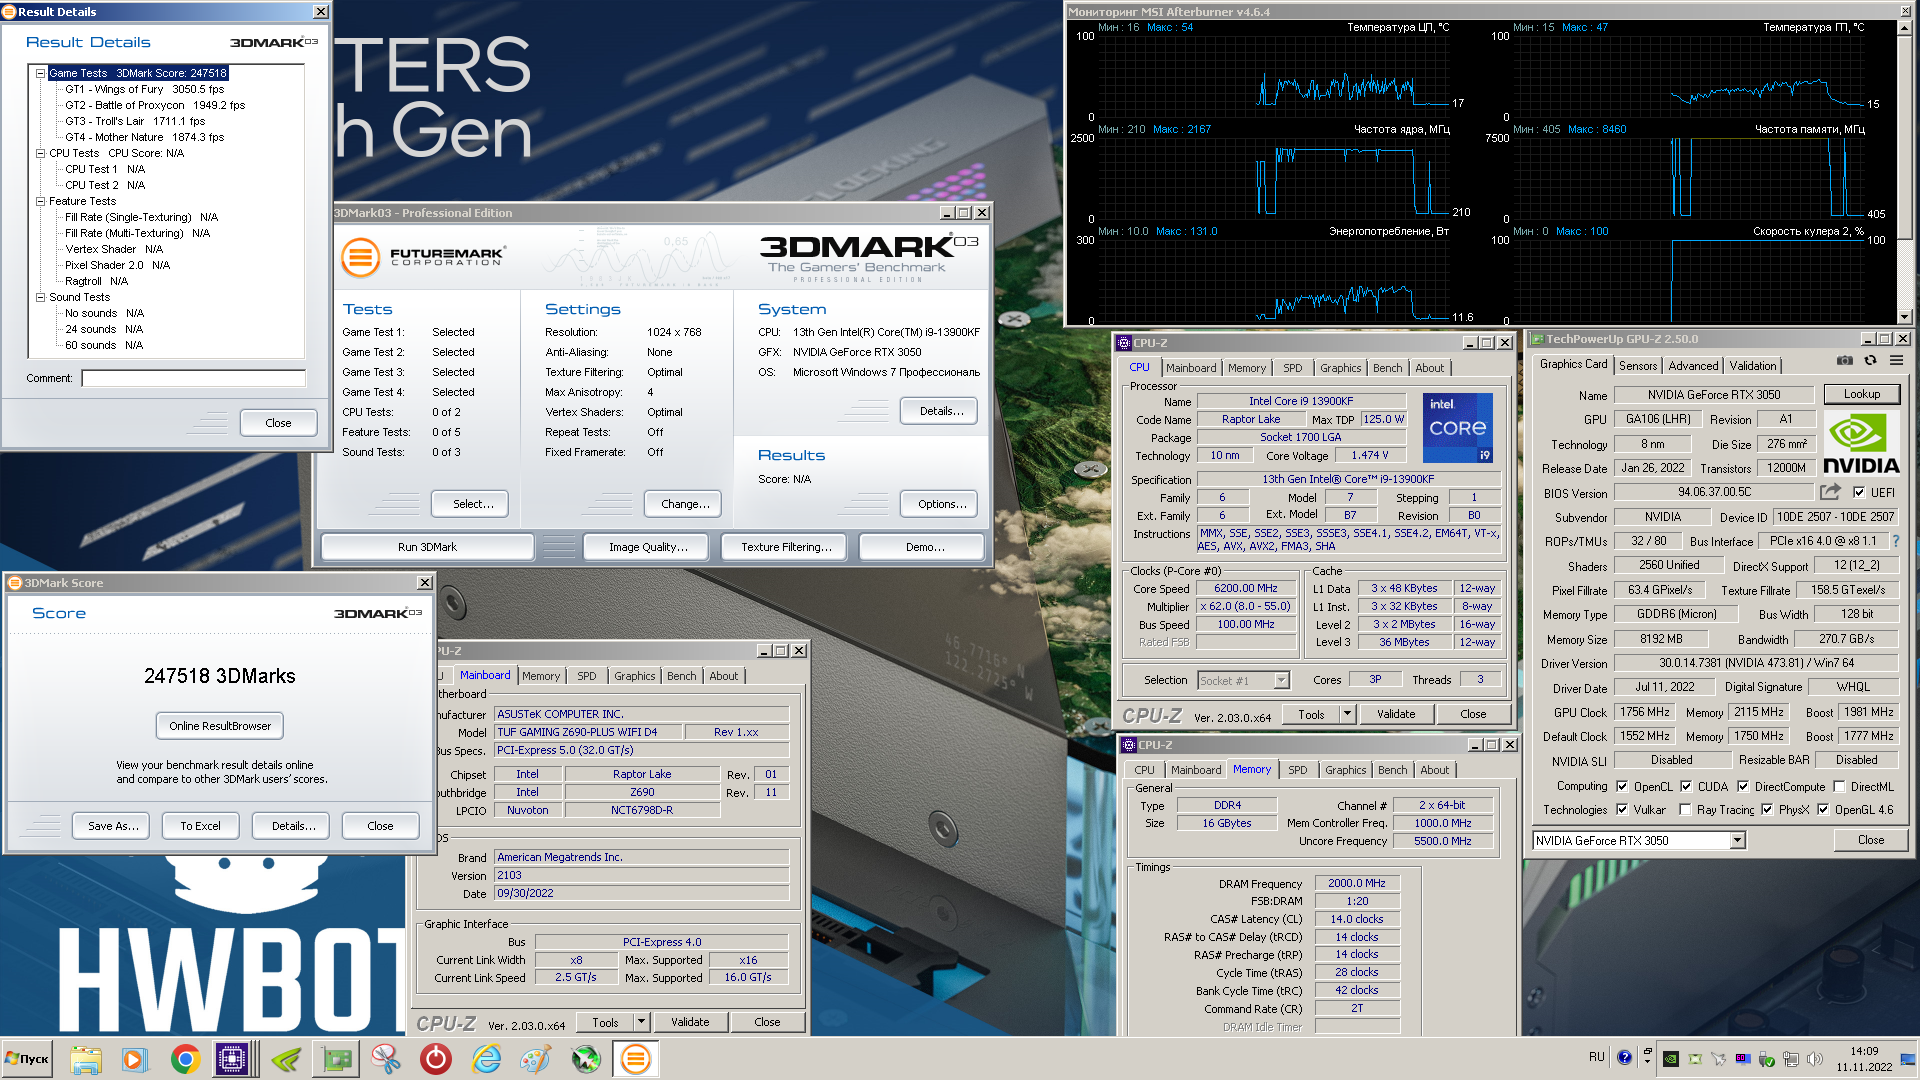This screenshot has width=1920, height=1080.
Task: Open the SPD tab in the CPU-Z Memory window
Action: 1297,770
